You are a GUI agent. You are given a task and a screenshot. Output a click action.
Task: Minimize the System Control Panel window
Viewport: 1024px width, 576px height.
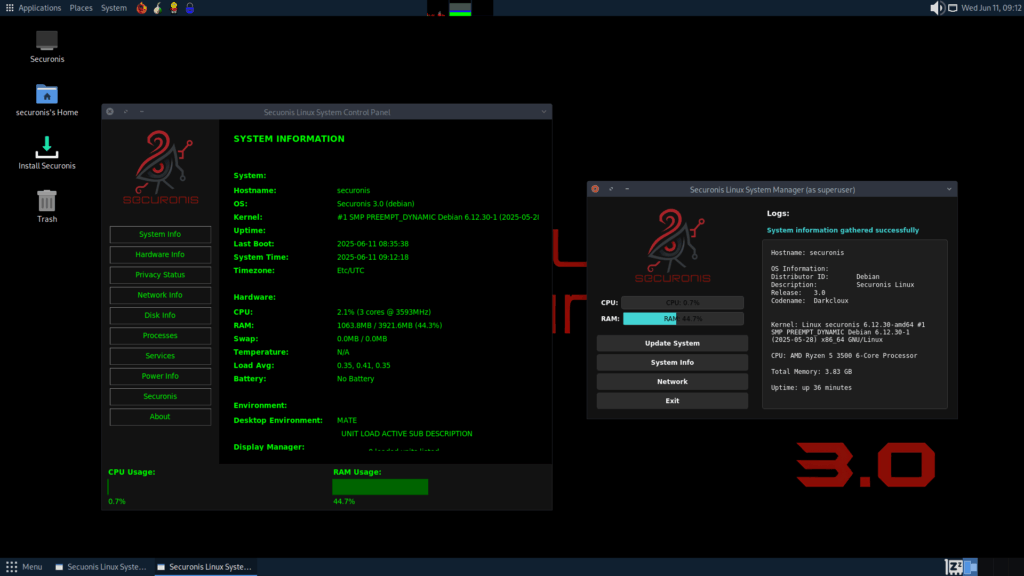[142, 112]
